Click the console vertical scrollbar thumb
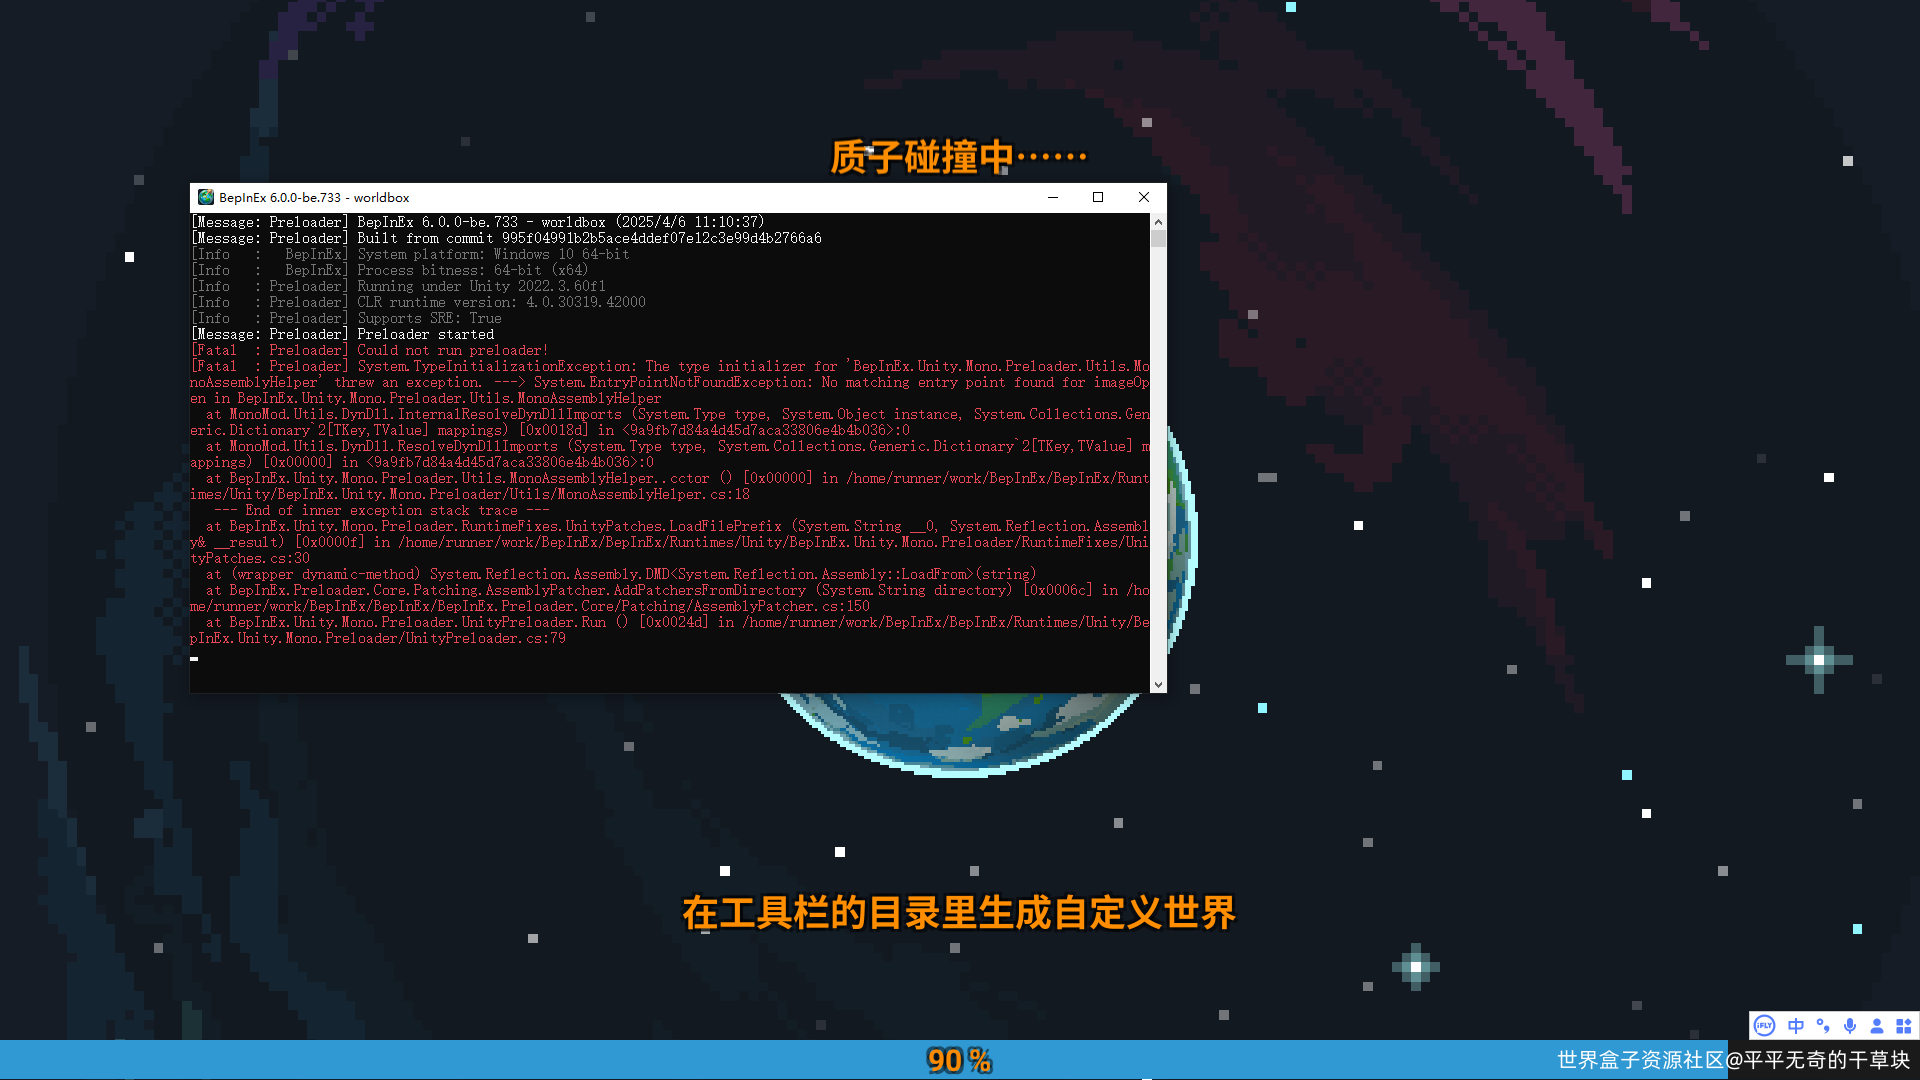This screenshot has height=1080, width=1920. 1158,239
